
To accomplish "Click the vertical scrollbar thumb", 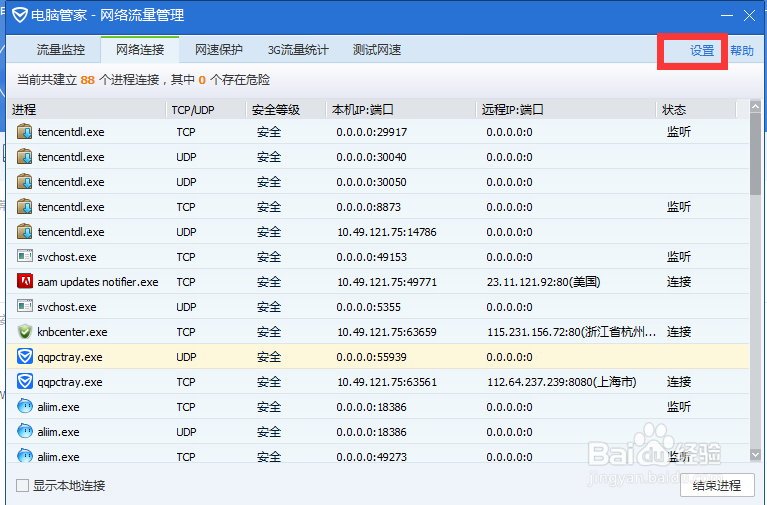I will coord(755,154).
